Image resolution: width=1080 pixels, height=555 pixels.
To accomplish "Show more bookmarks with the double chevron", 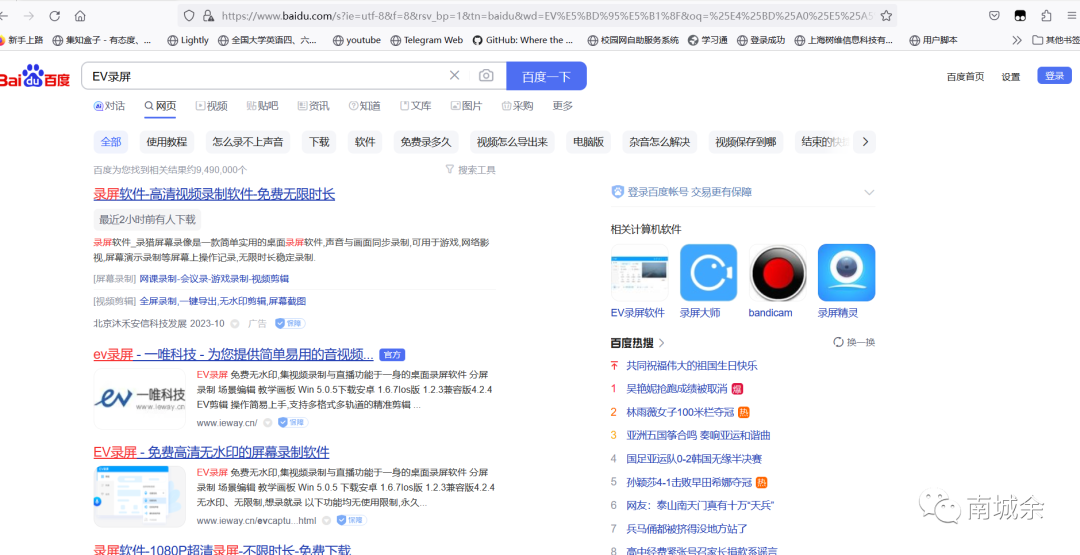I will (1017, 41).
